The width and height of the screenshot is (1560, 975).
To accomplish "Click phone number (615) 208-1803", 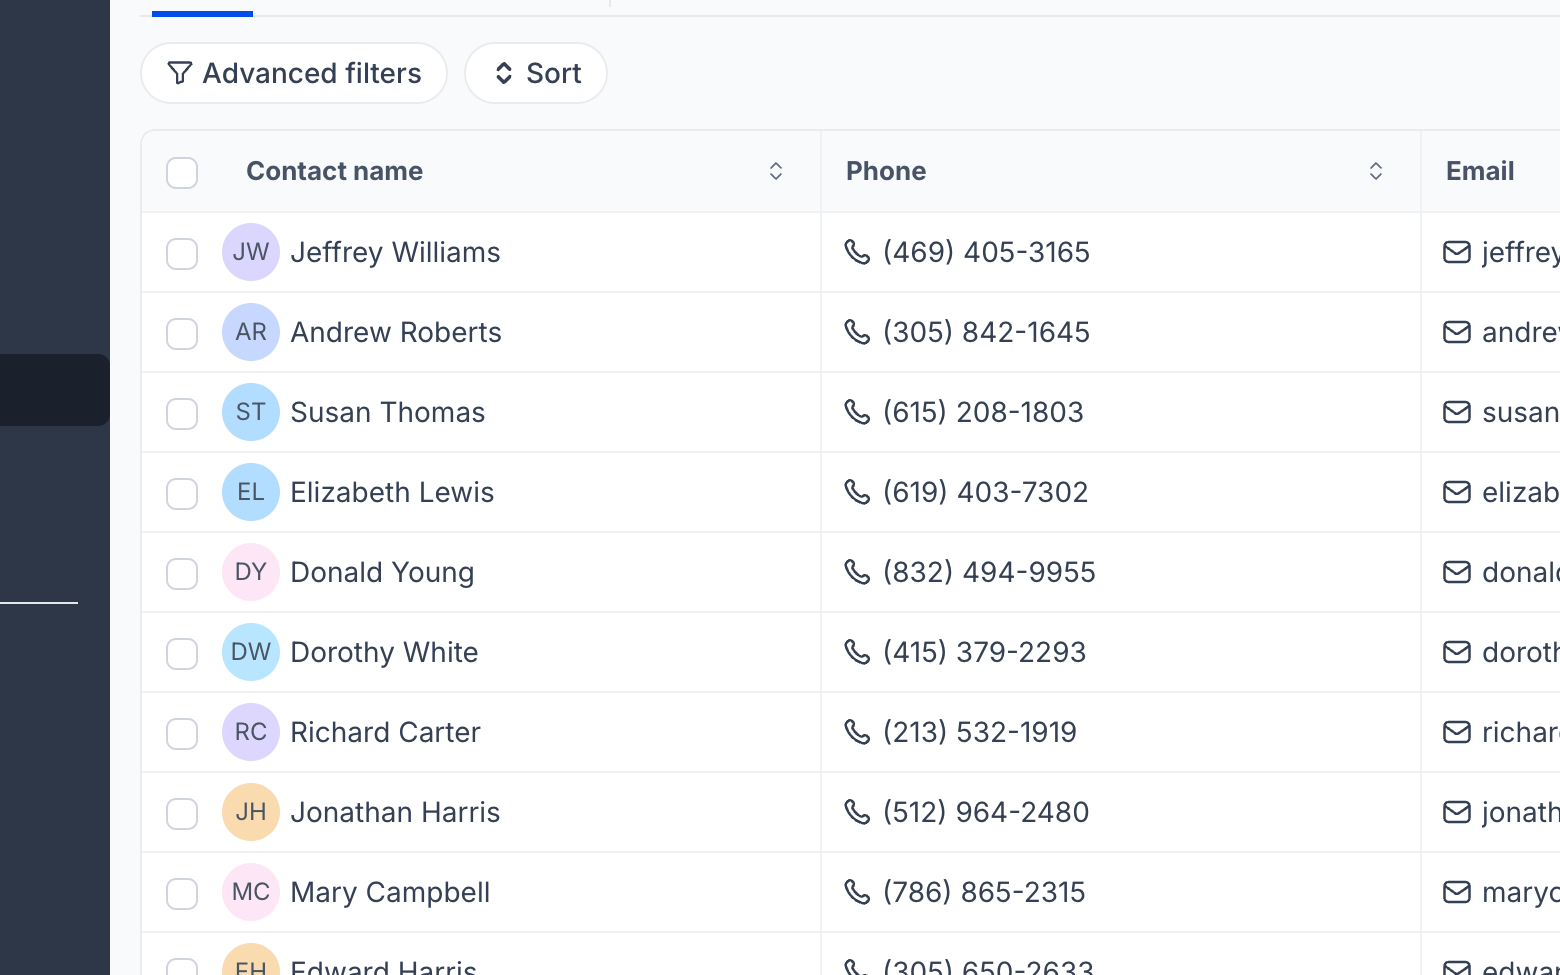I will tap(983, 412).
